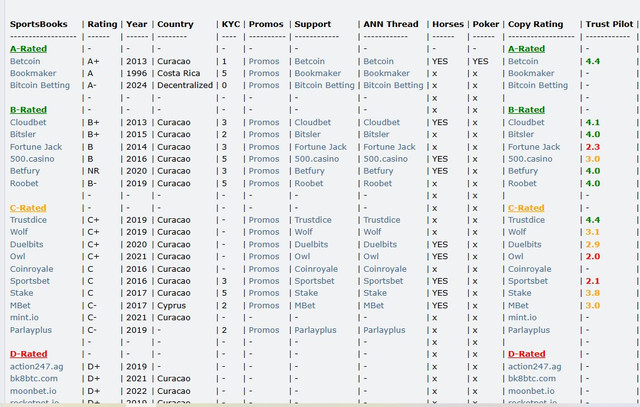Open bk8btc.com link in SportsBooks column
The height and width of the screenshot is (407, 640).
click(33, 378)
